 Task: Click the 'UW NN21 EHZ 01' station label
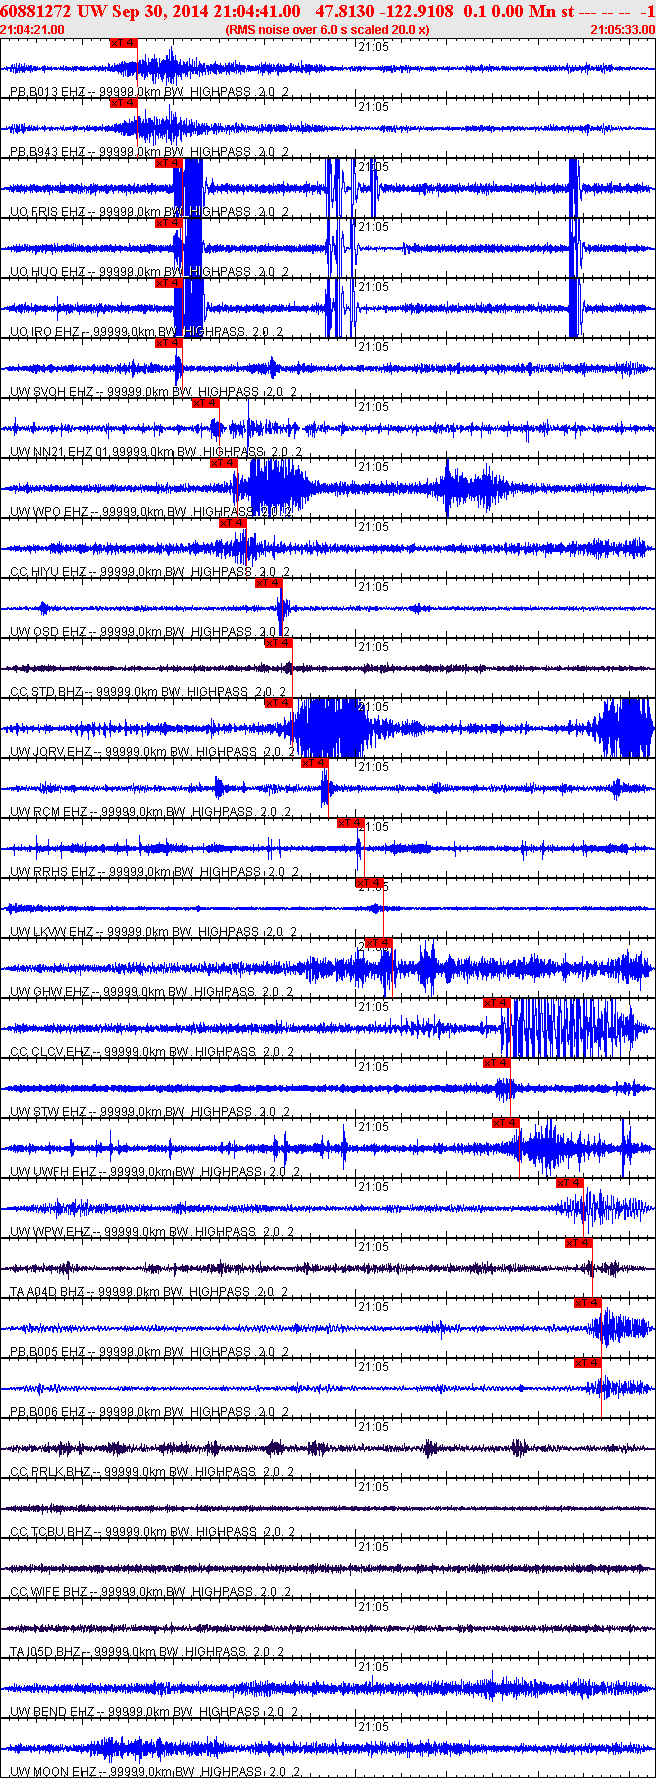(60, 452)
